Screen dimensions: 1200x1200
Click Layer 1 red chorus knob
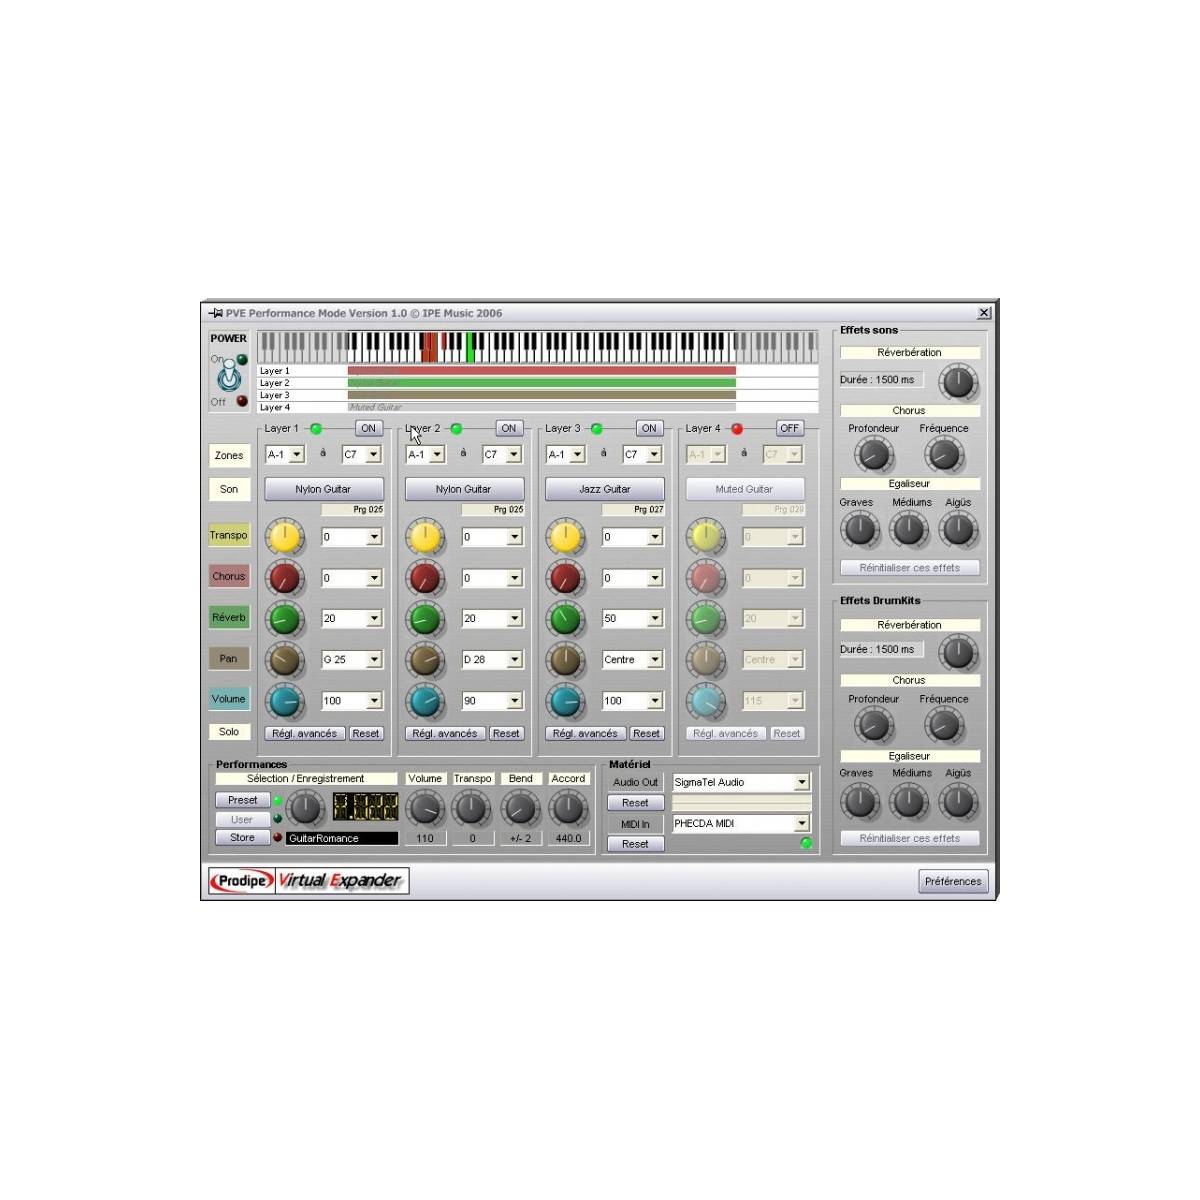tap(285, 578)
